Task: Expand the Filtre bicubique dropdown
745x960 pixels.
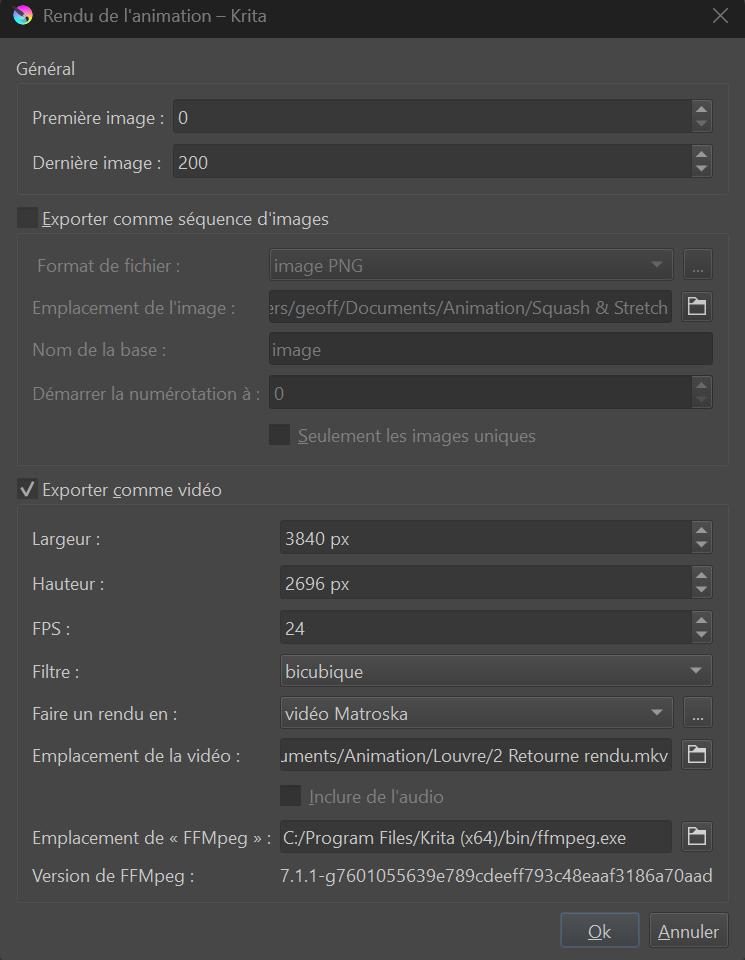Action: 495,671
